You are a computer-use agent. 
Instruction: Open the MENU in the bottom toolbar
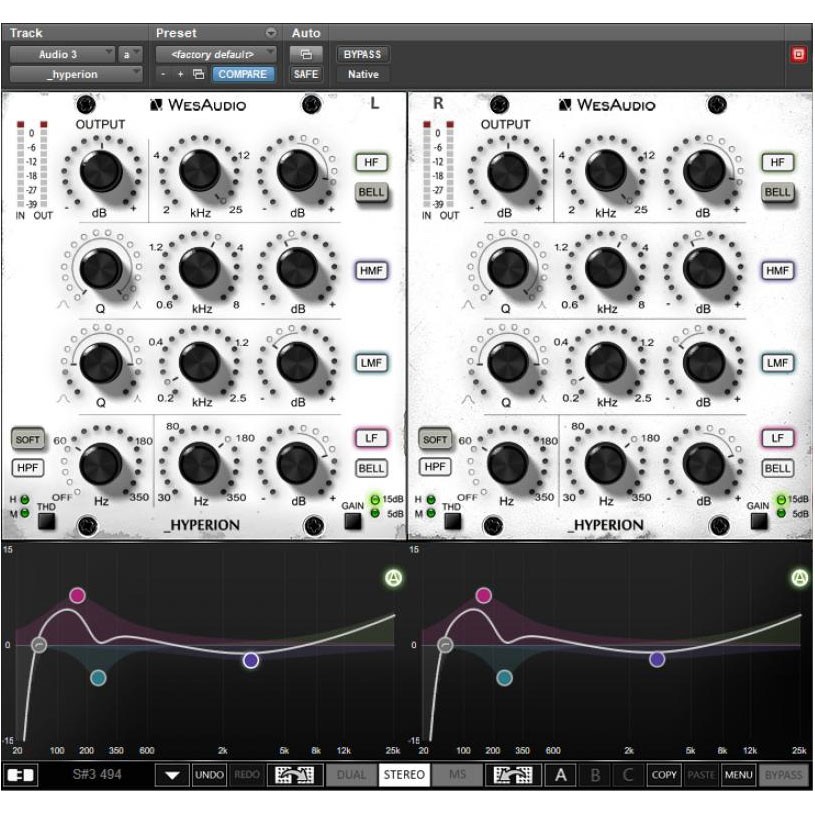coord(740,773)
